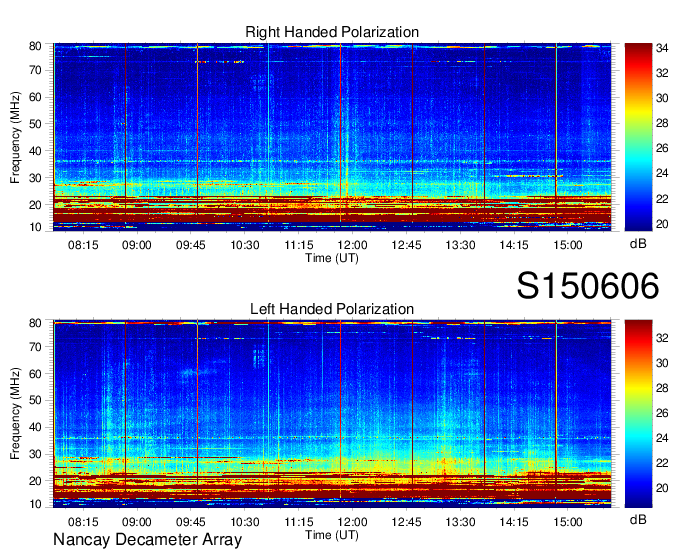Click the "Right Handed Polarization" plot title
The width and height of the screenshot is (680, 552).
(x=332, y=32)
